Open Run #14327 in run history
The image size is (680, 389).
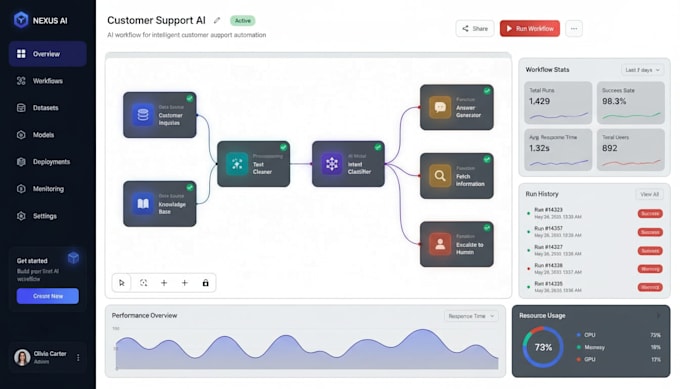tap(595, 250)
